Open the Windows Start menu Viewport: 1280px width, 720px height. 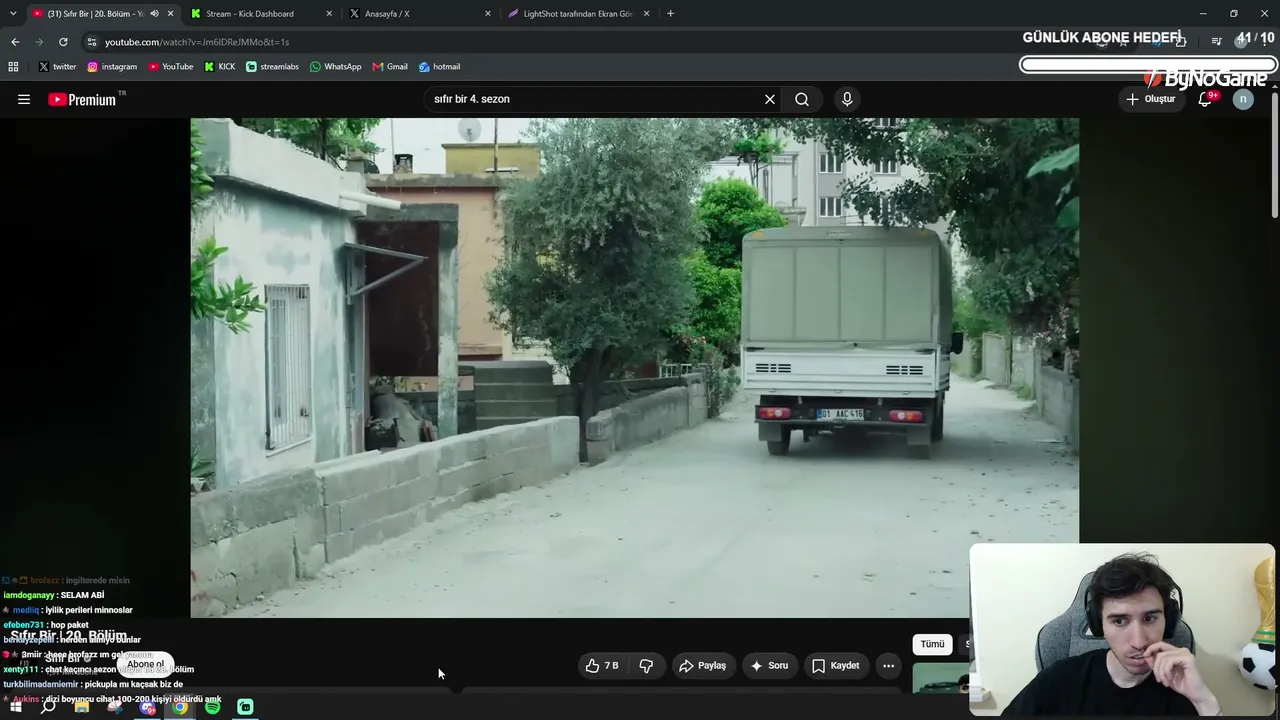[15, 707]
